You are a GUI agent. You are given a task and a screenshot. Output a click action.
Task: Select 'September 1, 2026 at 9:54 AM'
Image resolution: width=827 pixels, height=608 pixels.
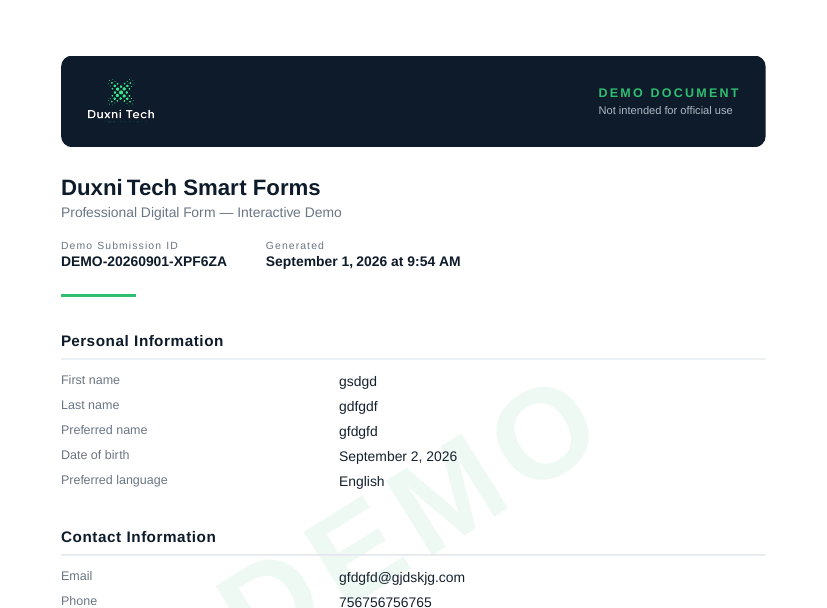pyautogui.click(x=363, y=262)
